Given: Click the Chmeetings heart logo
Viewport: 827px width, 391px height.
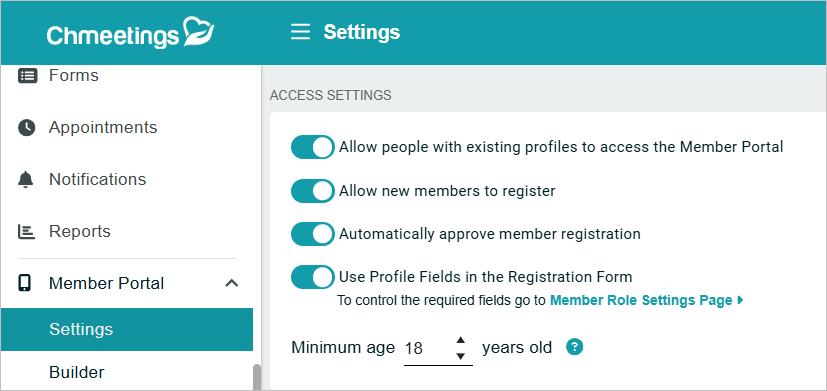Looking at the screenshot, I should [198, 32].
